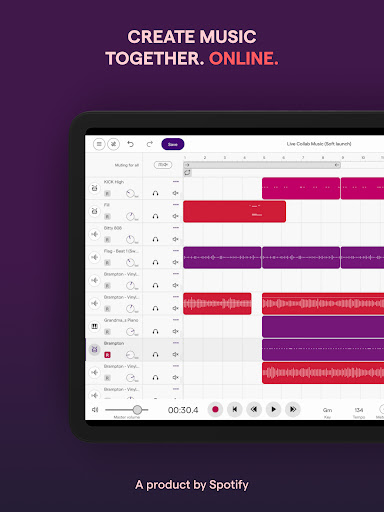Solo the KICK High track with headphones

pos(155,193)
